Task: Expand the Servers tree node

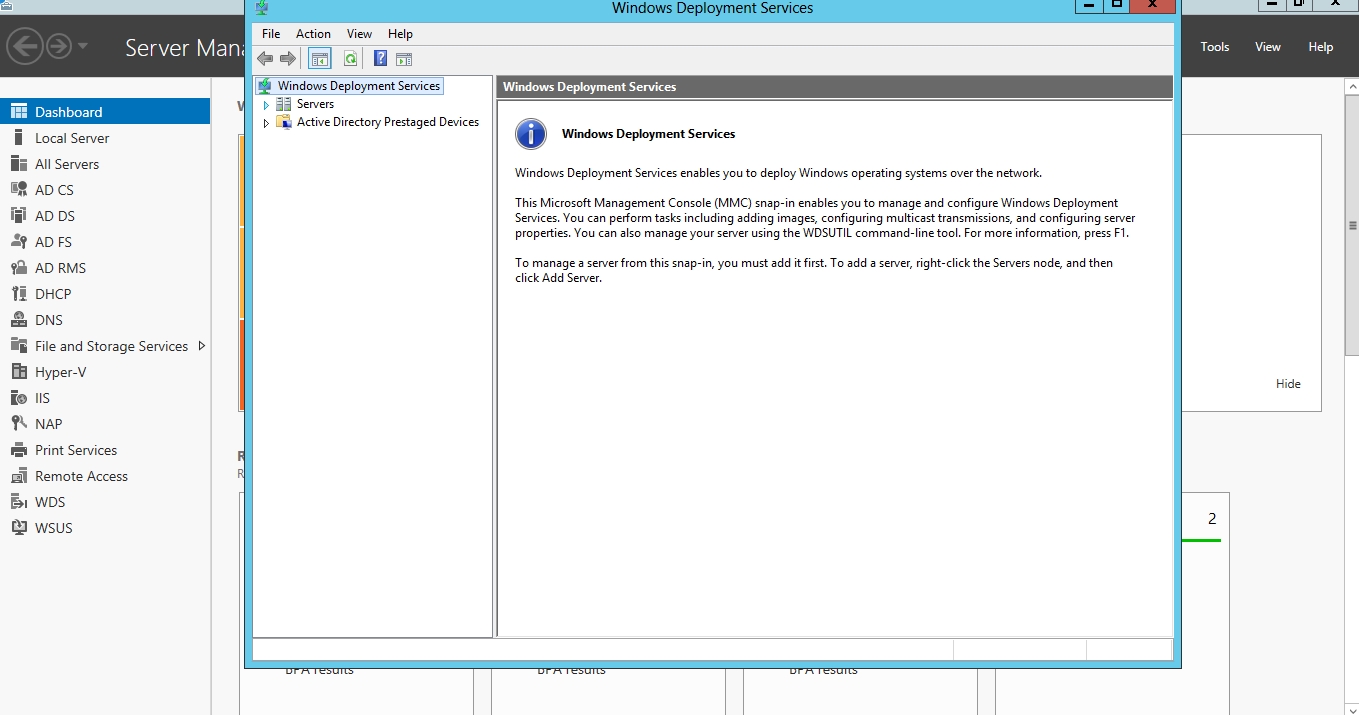Action: click(x=266, y=105)
